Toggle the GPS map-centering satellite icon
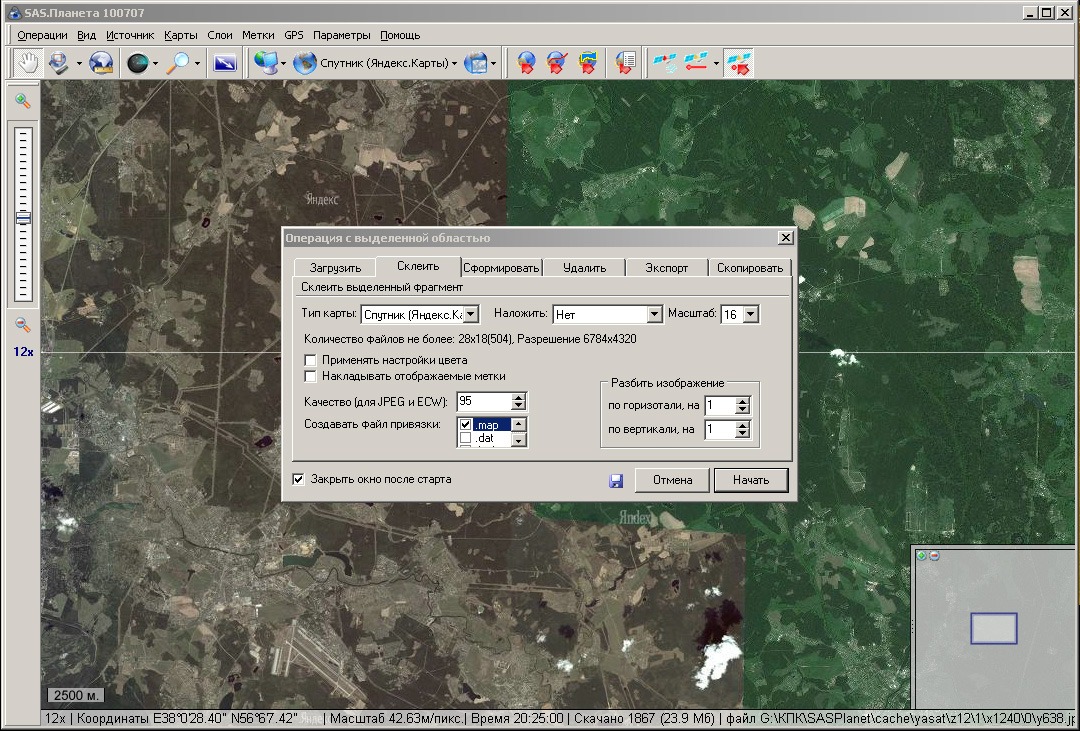 [739, 63]
